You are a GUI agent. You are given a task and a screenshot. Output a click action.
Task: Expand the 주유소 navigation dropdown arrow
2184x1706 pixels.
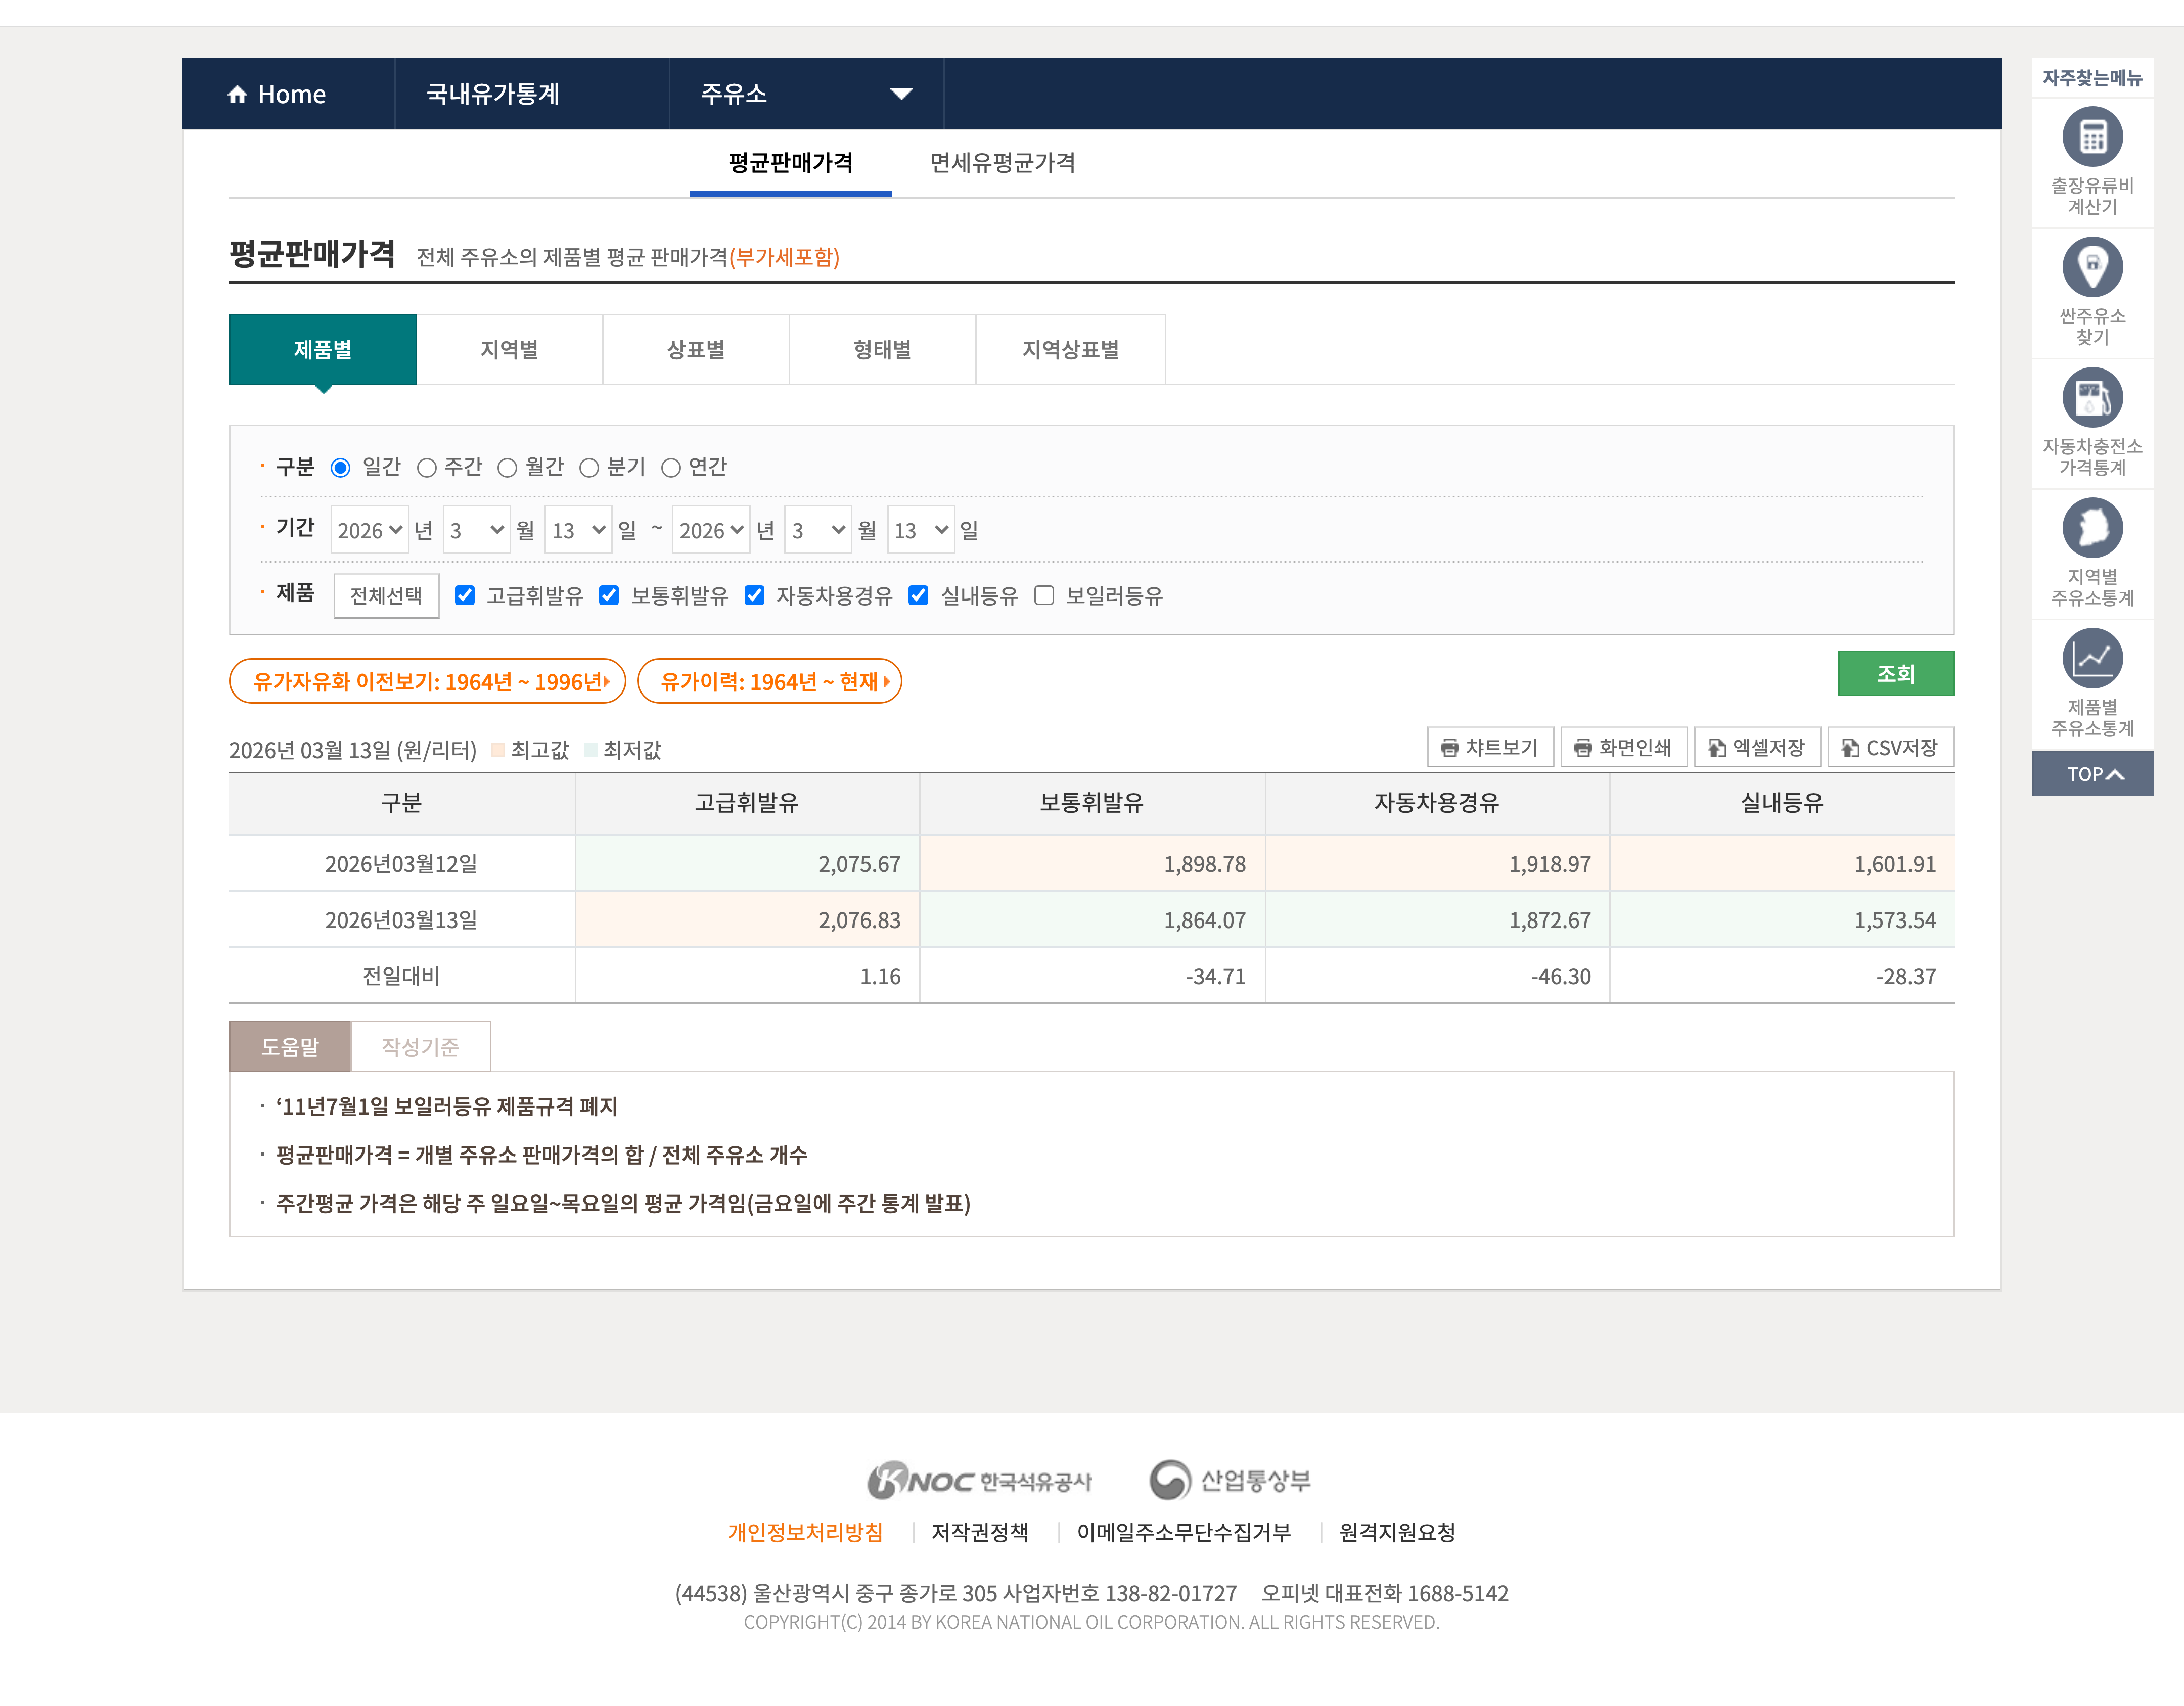[x=901, y=94]
